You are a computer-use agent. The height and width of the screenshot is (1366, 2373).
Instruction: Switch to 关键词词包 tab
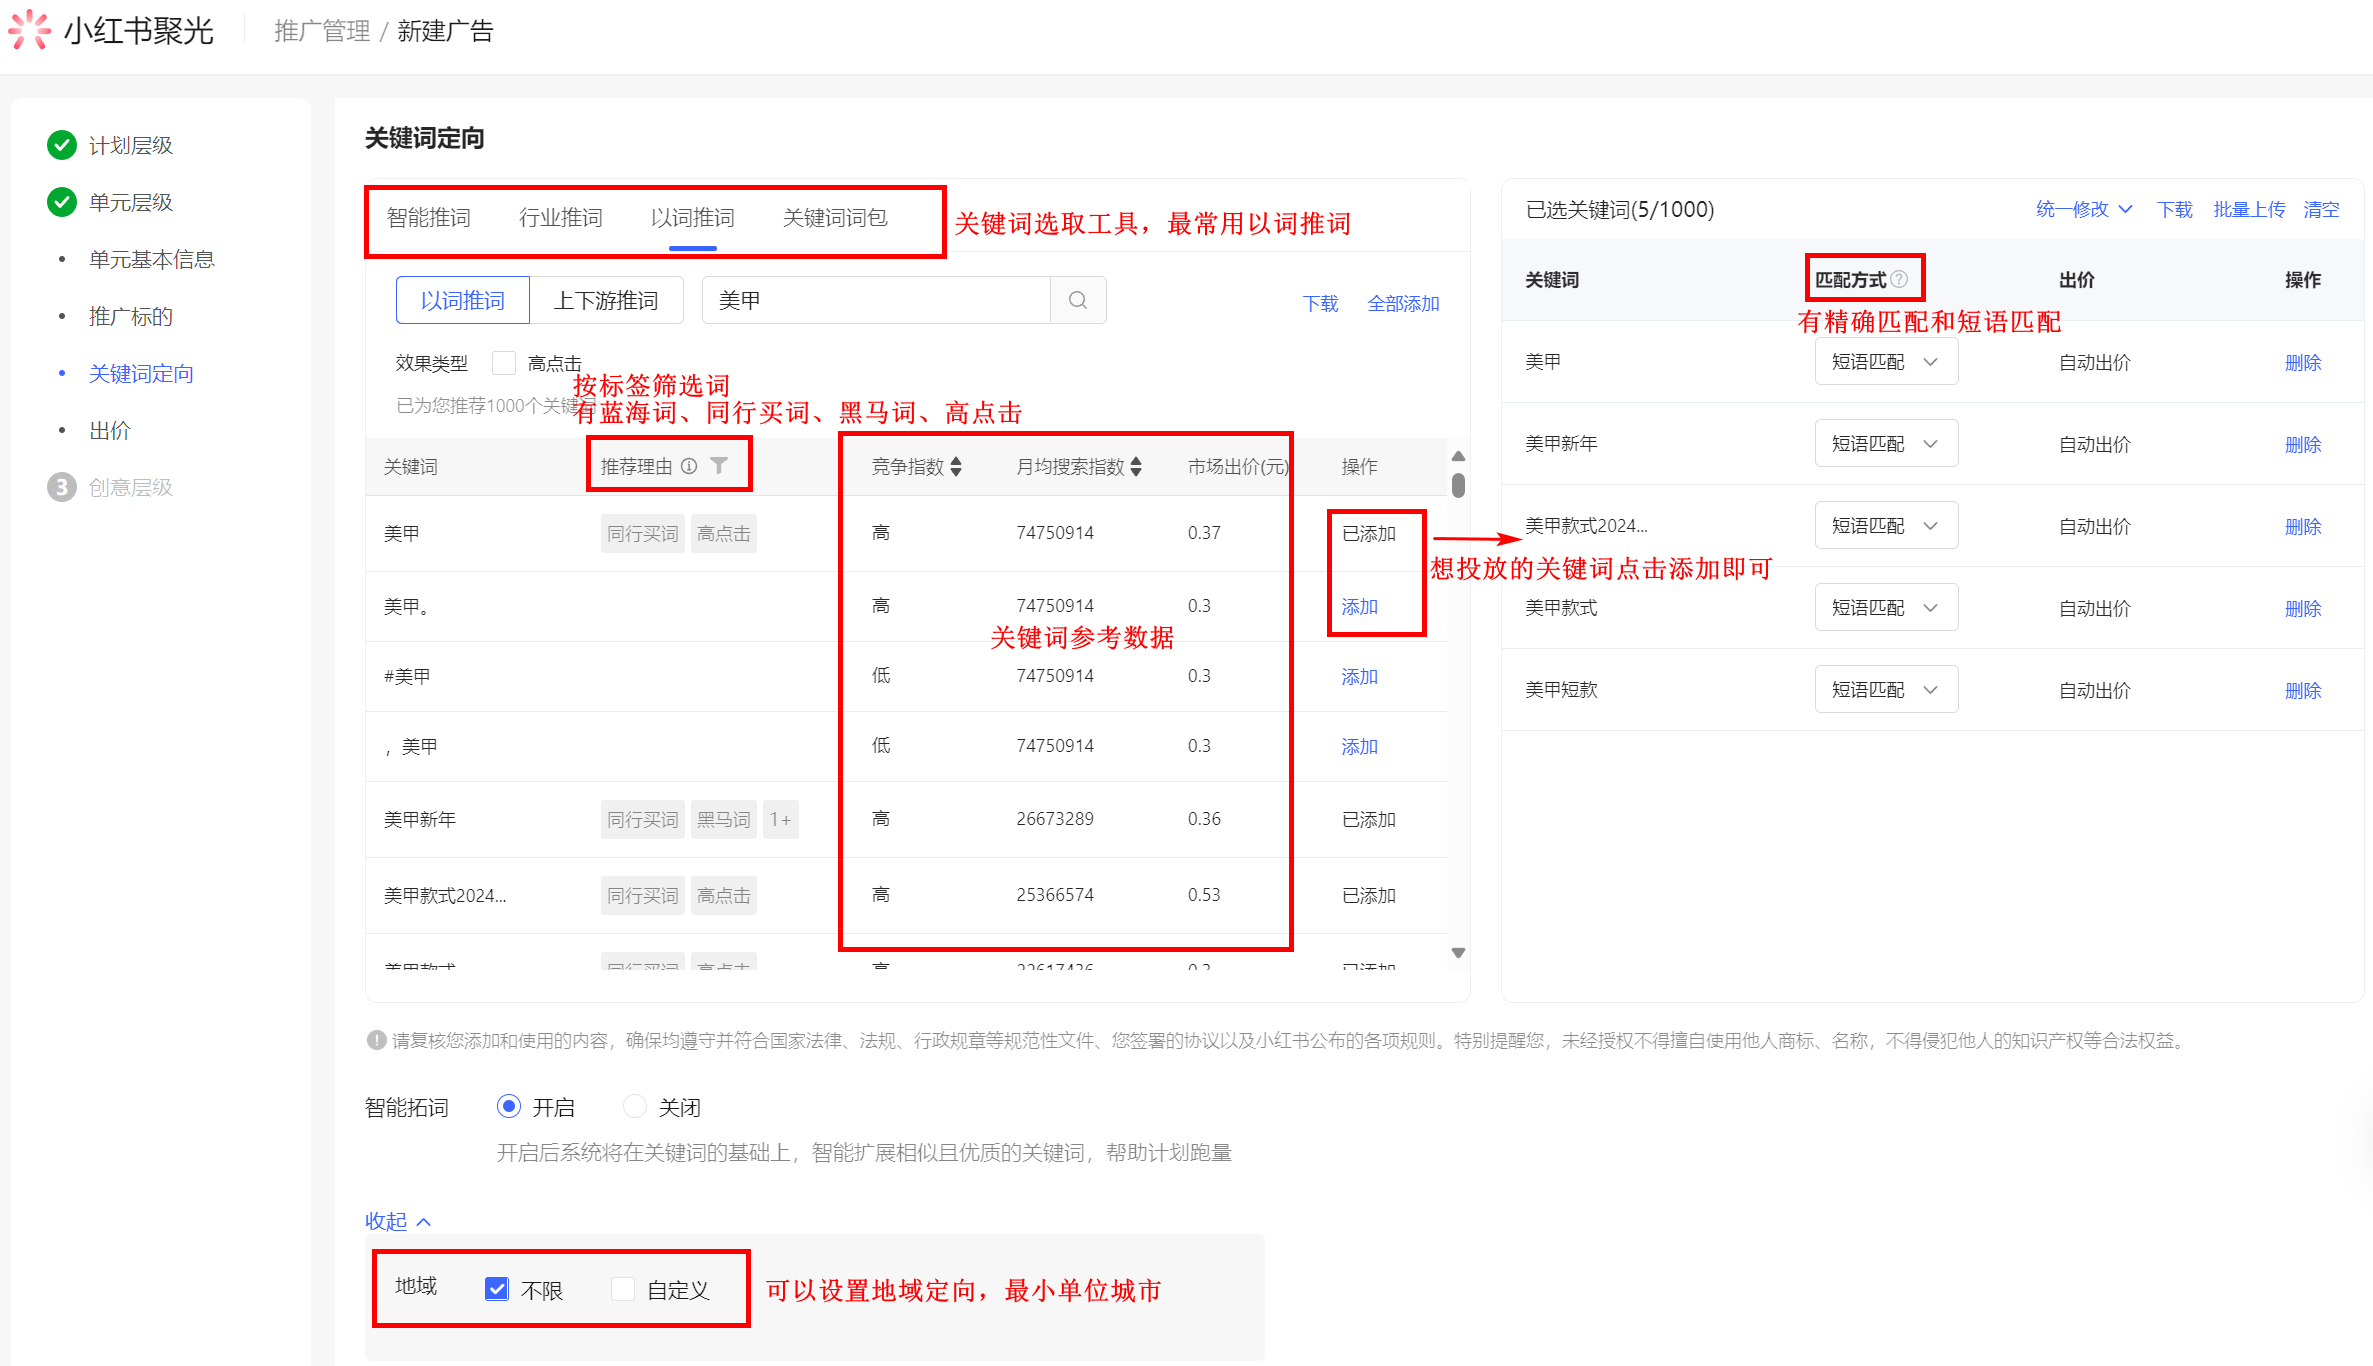(835, 217)
